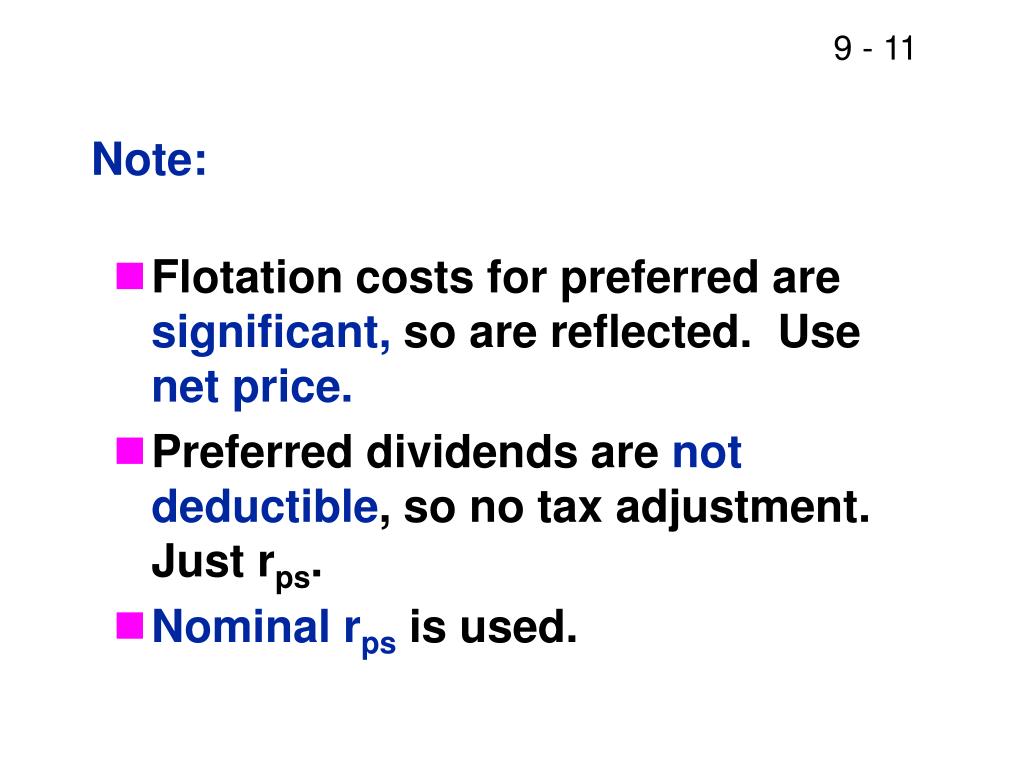Click the slide number 9 - 11

pyautogui.click(x=874, y=48)
